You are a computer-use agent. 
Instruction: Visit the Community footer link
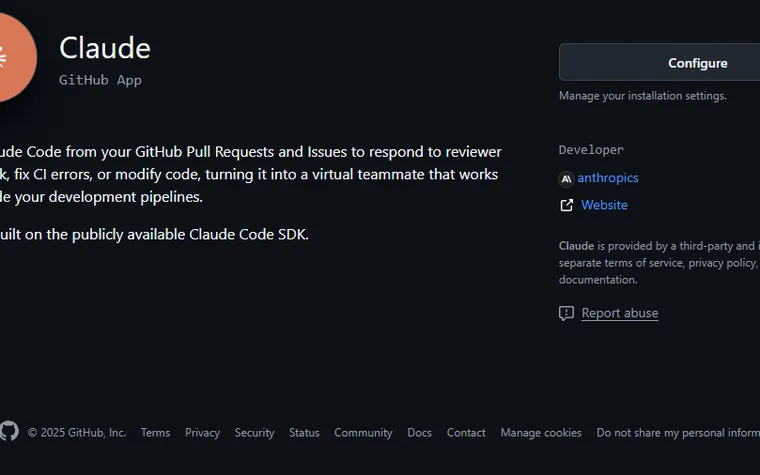point(363,432)
